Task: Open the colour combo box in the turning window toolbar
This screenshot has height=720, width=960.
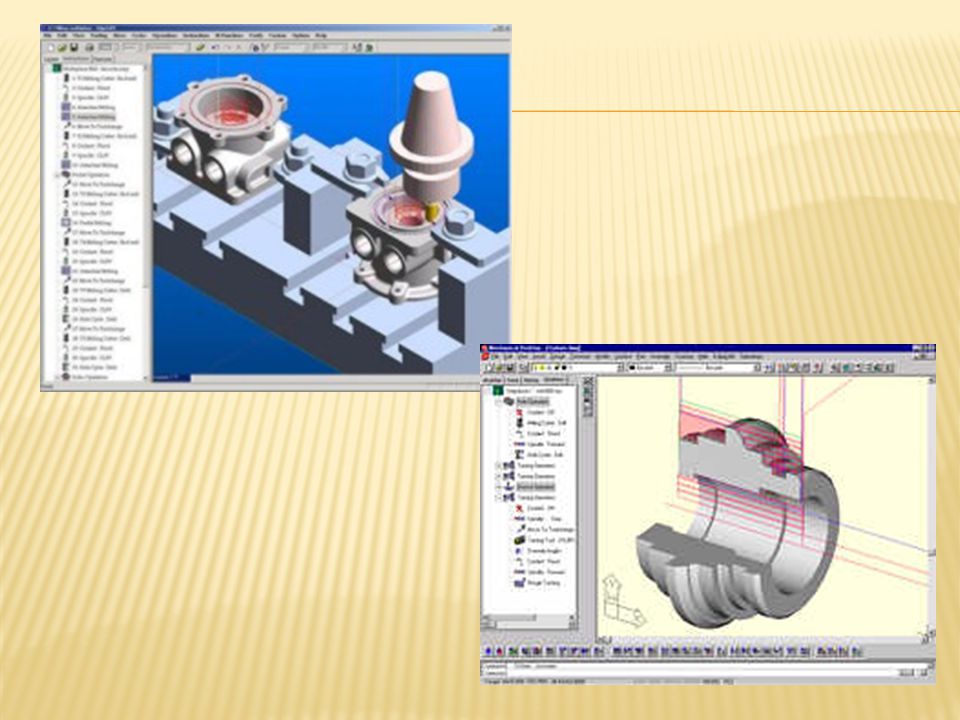Action: 650,368
